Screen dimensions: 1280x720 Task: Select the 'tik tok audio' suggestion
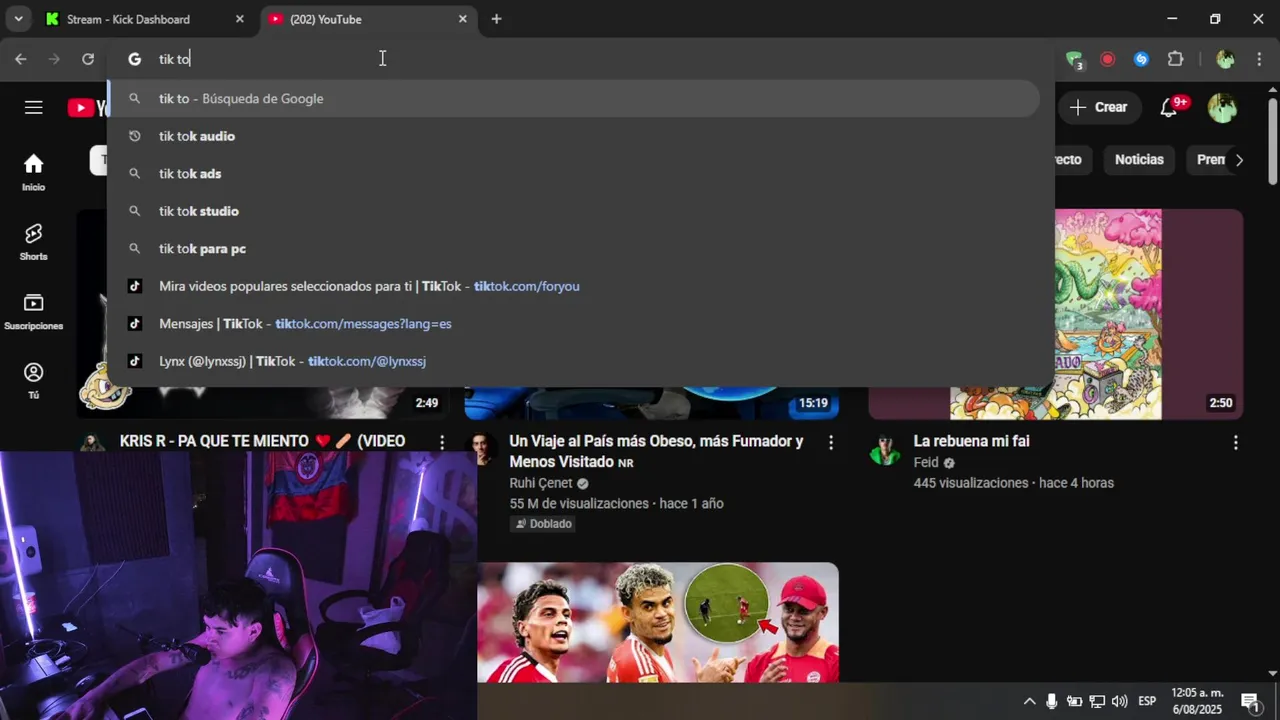point(574,136)
